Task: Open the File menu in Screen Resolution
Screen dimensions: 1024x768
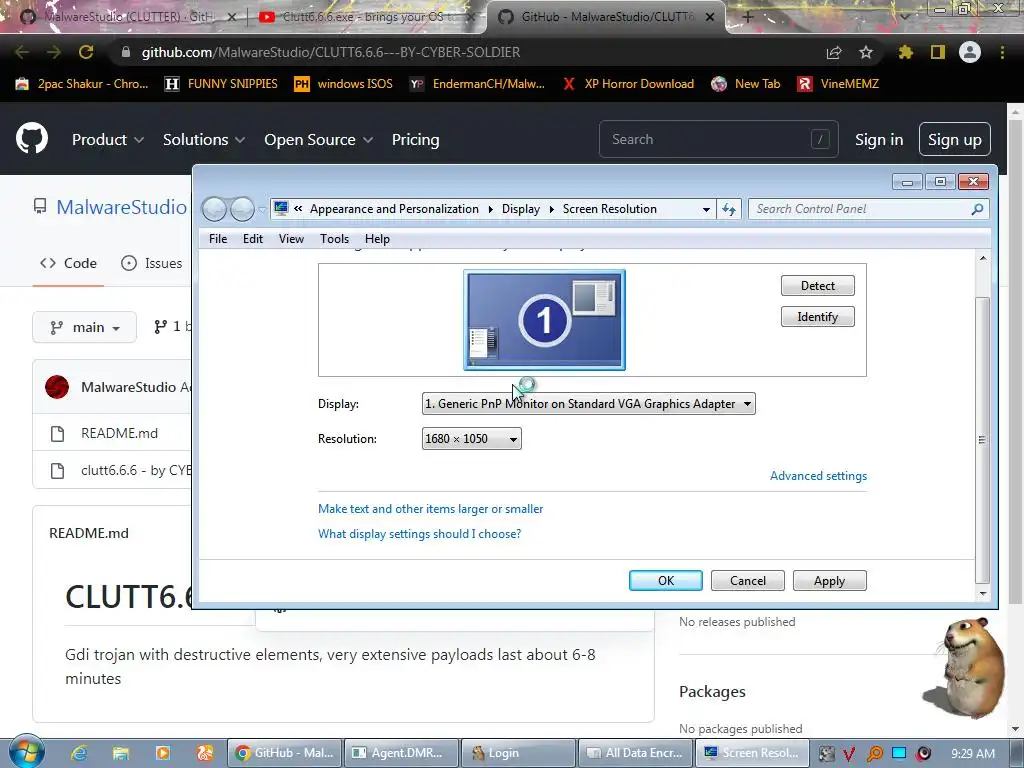Action: (x=218, y=239)
